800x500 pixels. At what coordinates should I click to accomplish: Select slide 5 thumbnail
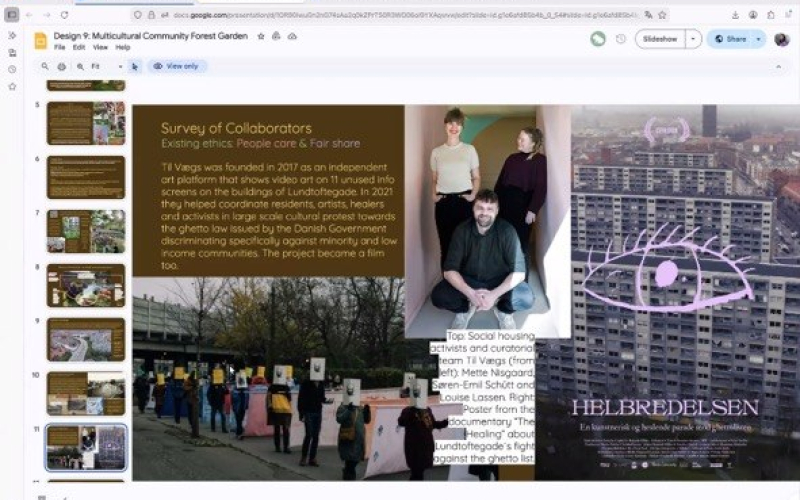(86, 123)
